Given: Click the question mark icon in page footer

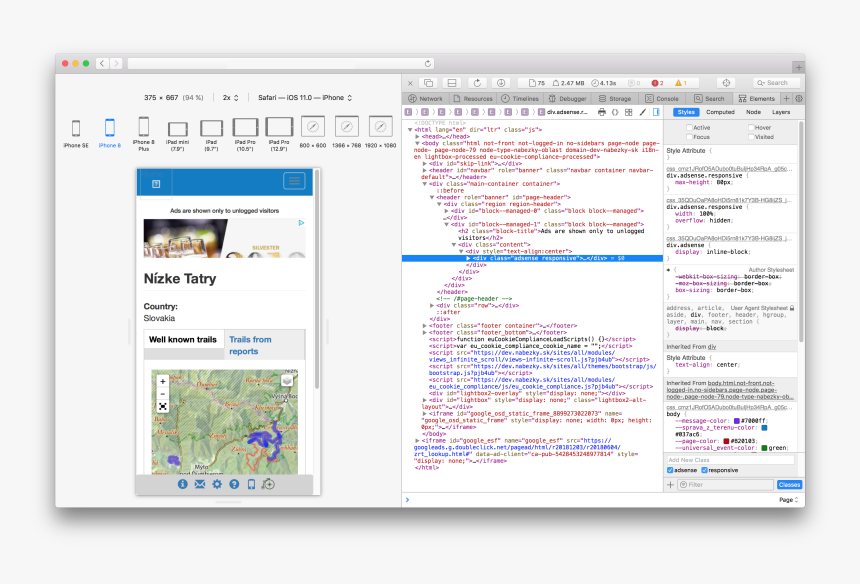Looking at the screenshot, I should [x=234, y=484].
